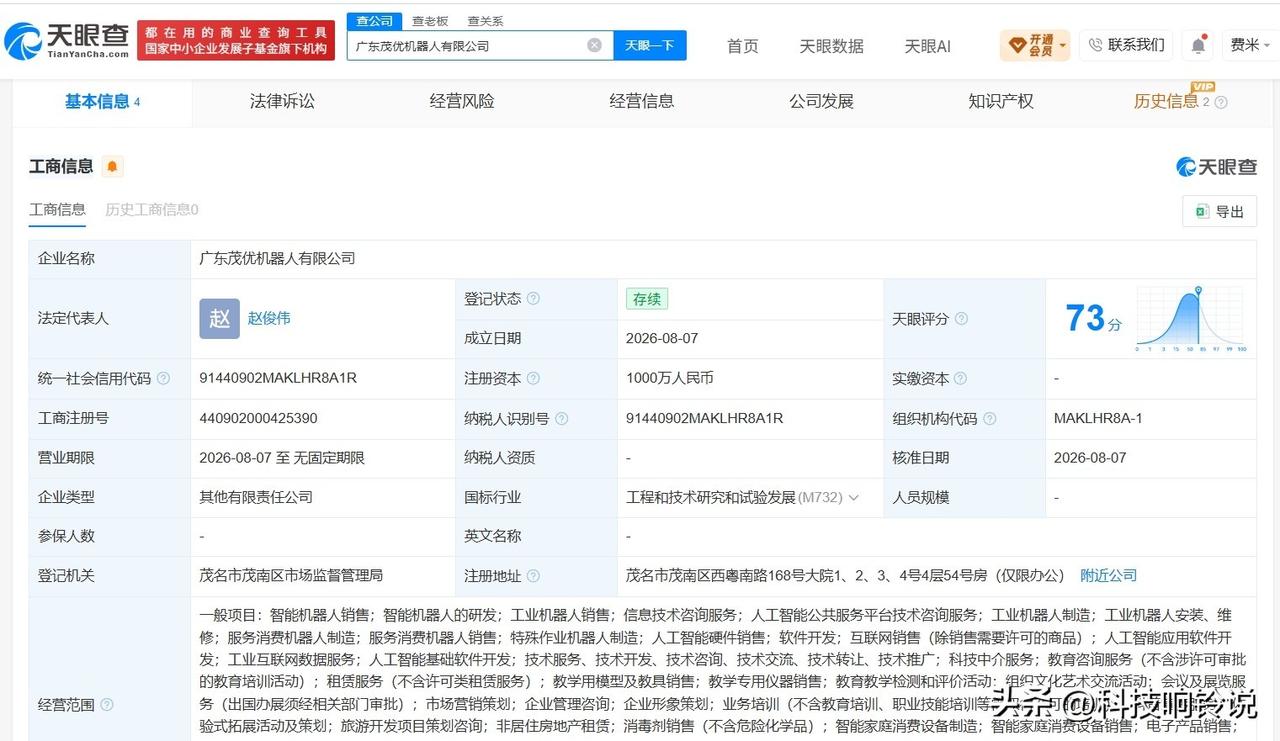The height and width of the screenshot is (741, 1280).
Task: Click the score distribution chart
Action: pyautogui.click(x=1191, y=319)
